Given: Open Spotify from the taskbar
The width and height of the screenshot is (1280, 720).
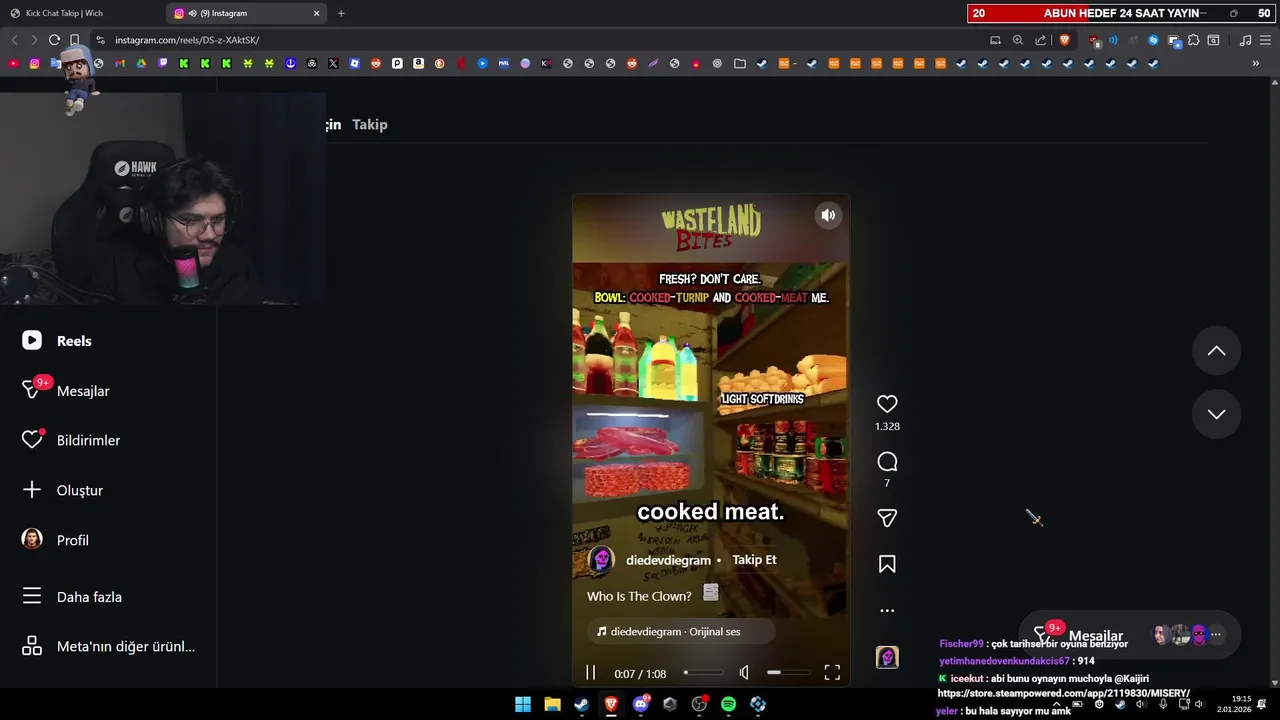Looking at the screenshot, I should [x=728, y=704].
